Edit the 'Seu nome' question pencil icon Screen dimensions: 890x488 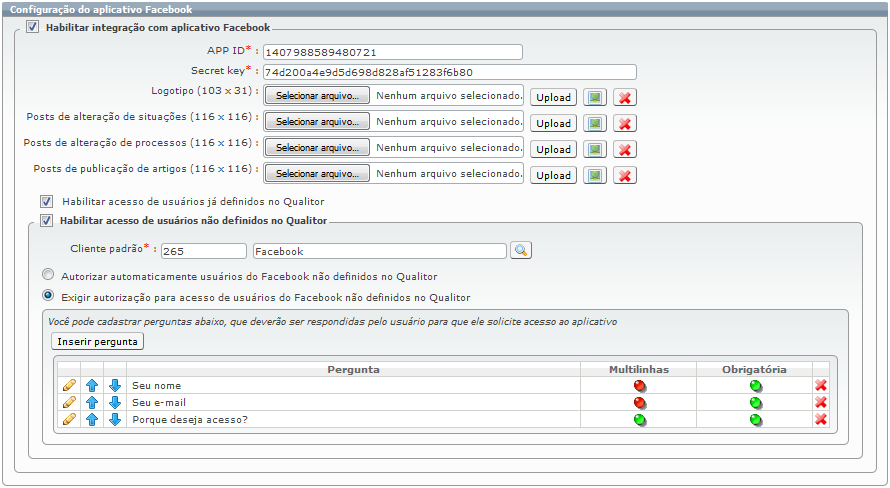tap(69, 385)
